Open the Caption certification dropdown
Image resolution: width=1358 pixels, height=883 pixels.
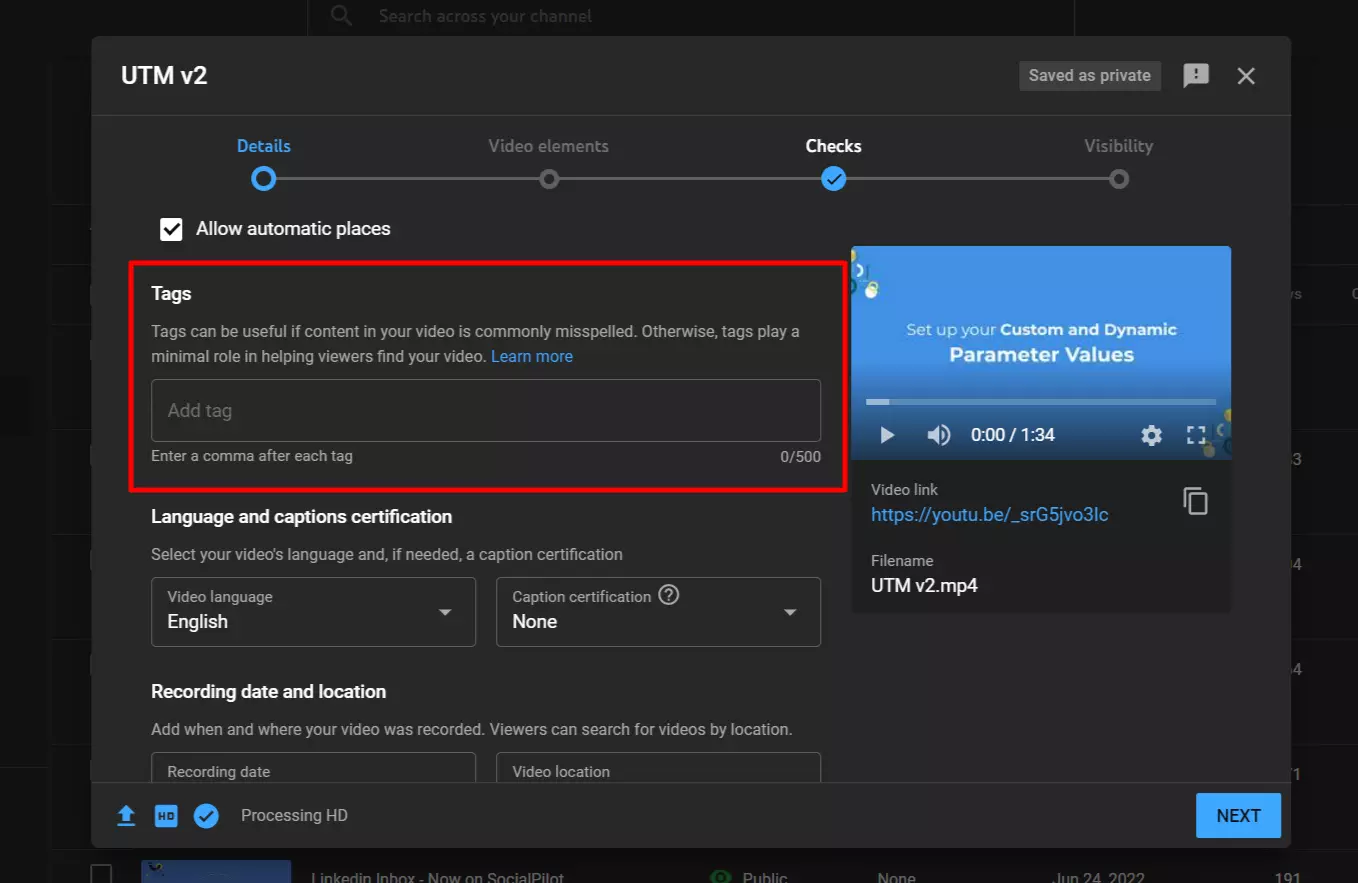click(x=789, y=612)
